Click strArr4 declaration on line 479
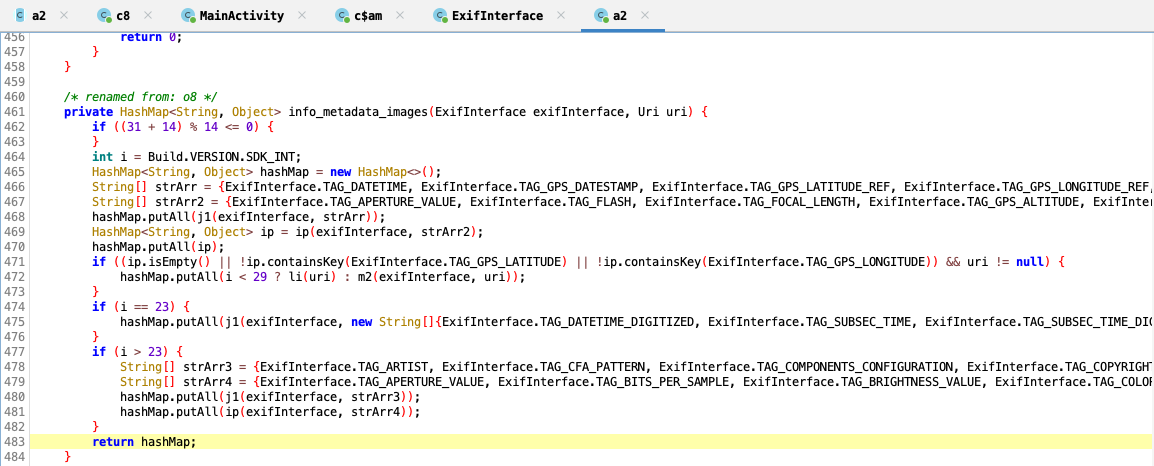This screenshot has height=466, width=1154. pyautogui.click(x=212, y=381)
